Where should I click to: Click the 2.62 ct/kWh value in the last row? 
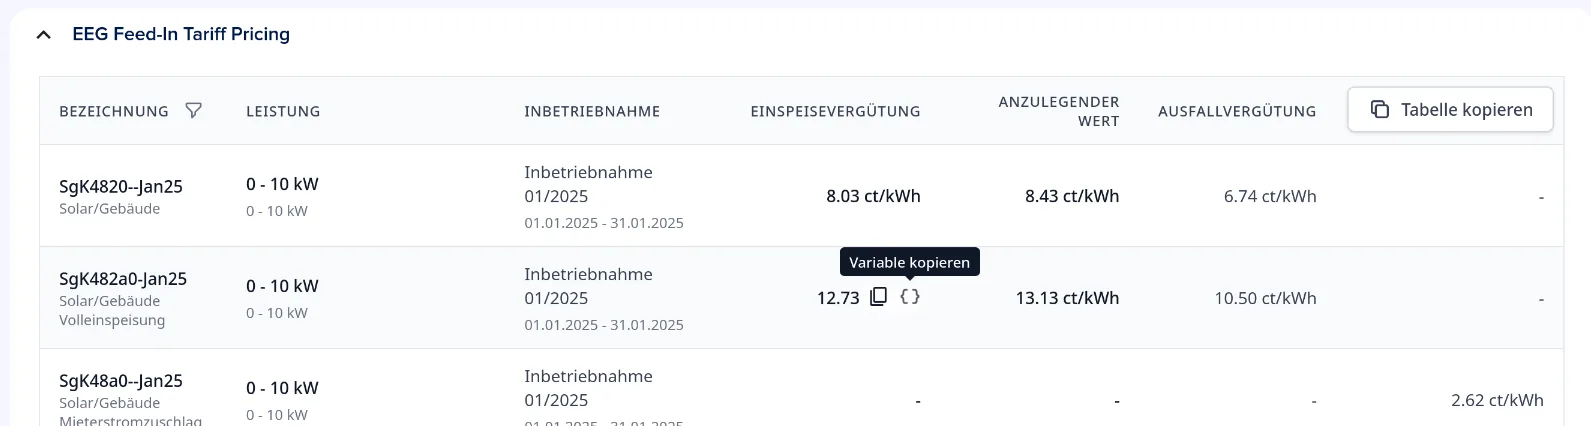pyautogui.click(x=1497, y=400)
